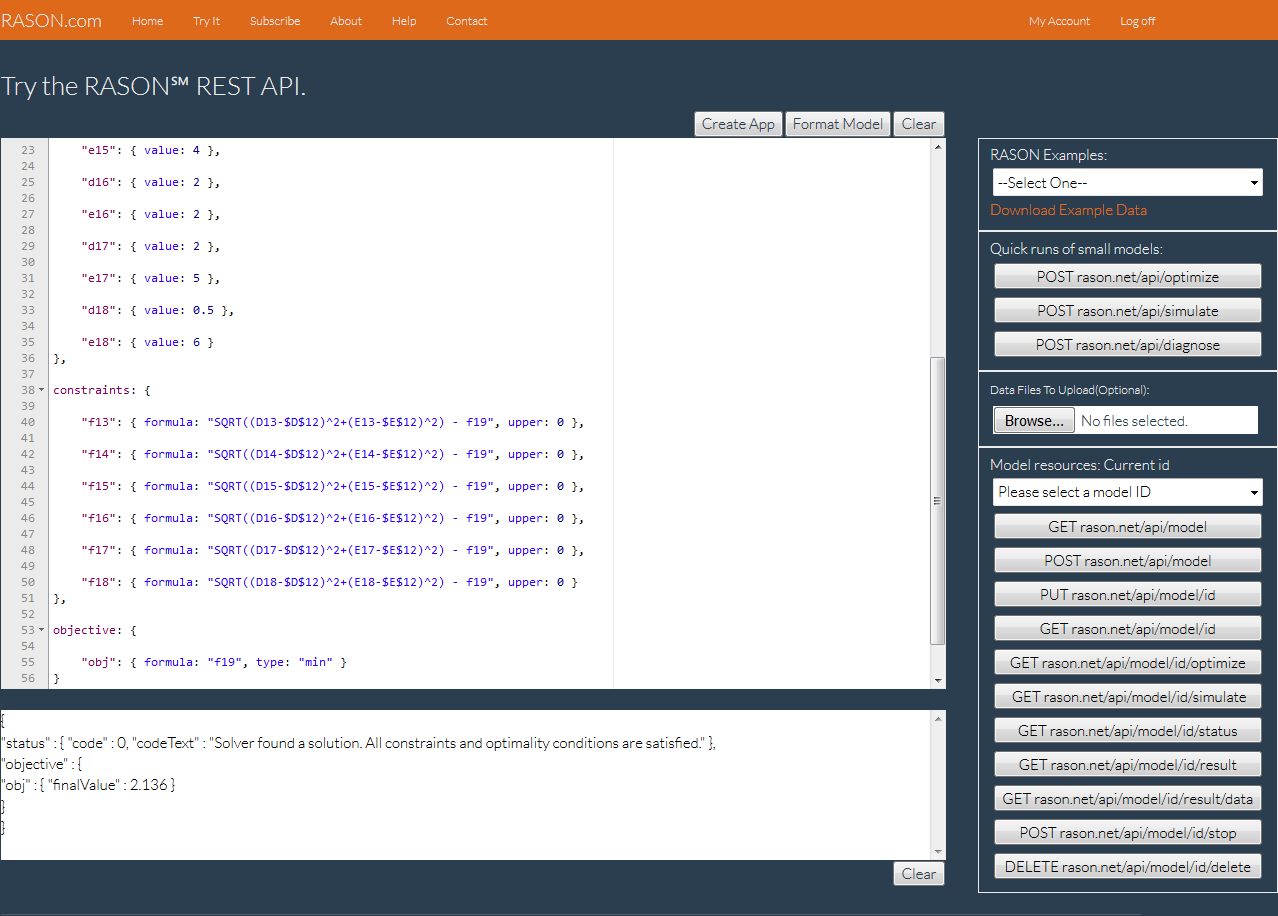This screenshot has height=916, width=1278.
Task: Collapse the objective section fold arrow
Action: coord(41,630)
